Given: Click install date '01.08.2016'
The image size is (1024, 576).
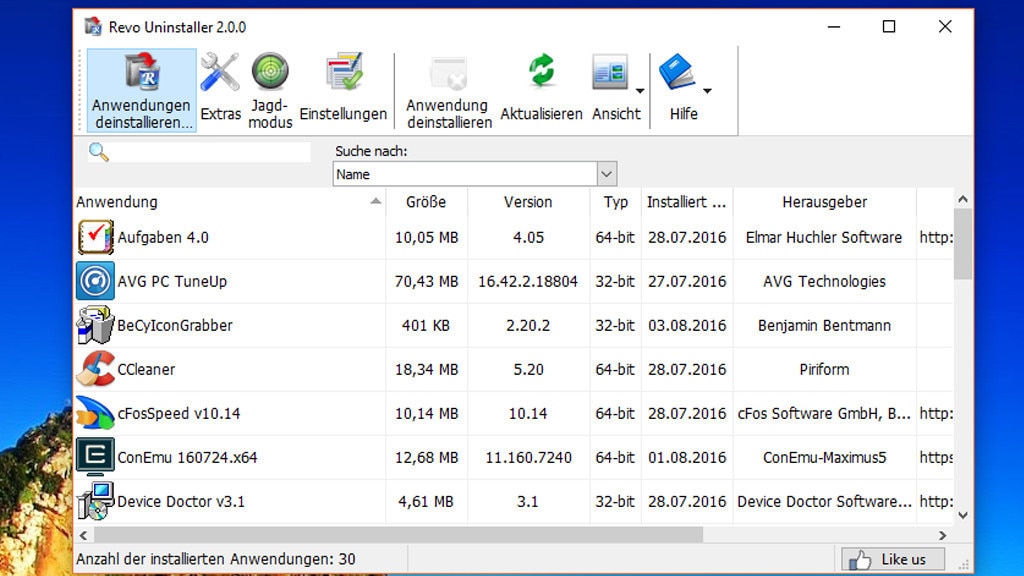Looking at the screenshot, I should click(x=687, y=457).
